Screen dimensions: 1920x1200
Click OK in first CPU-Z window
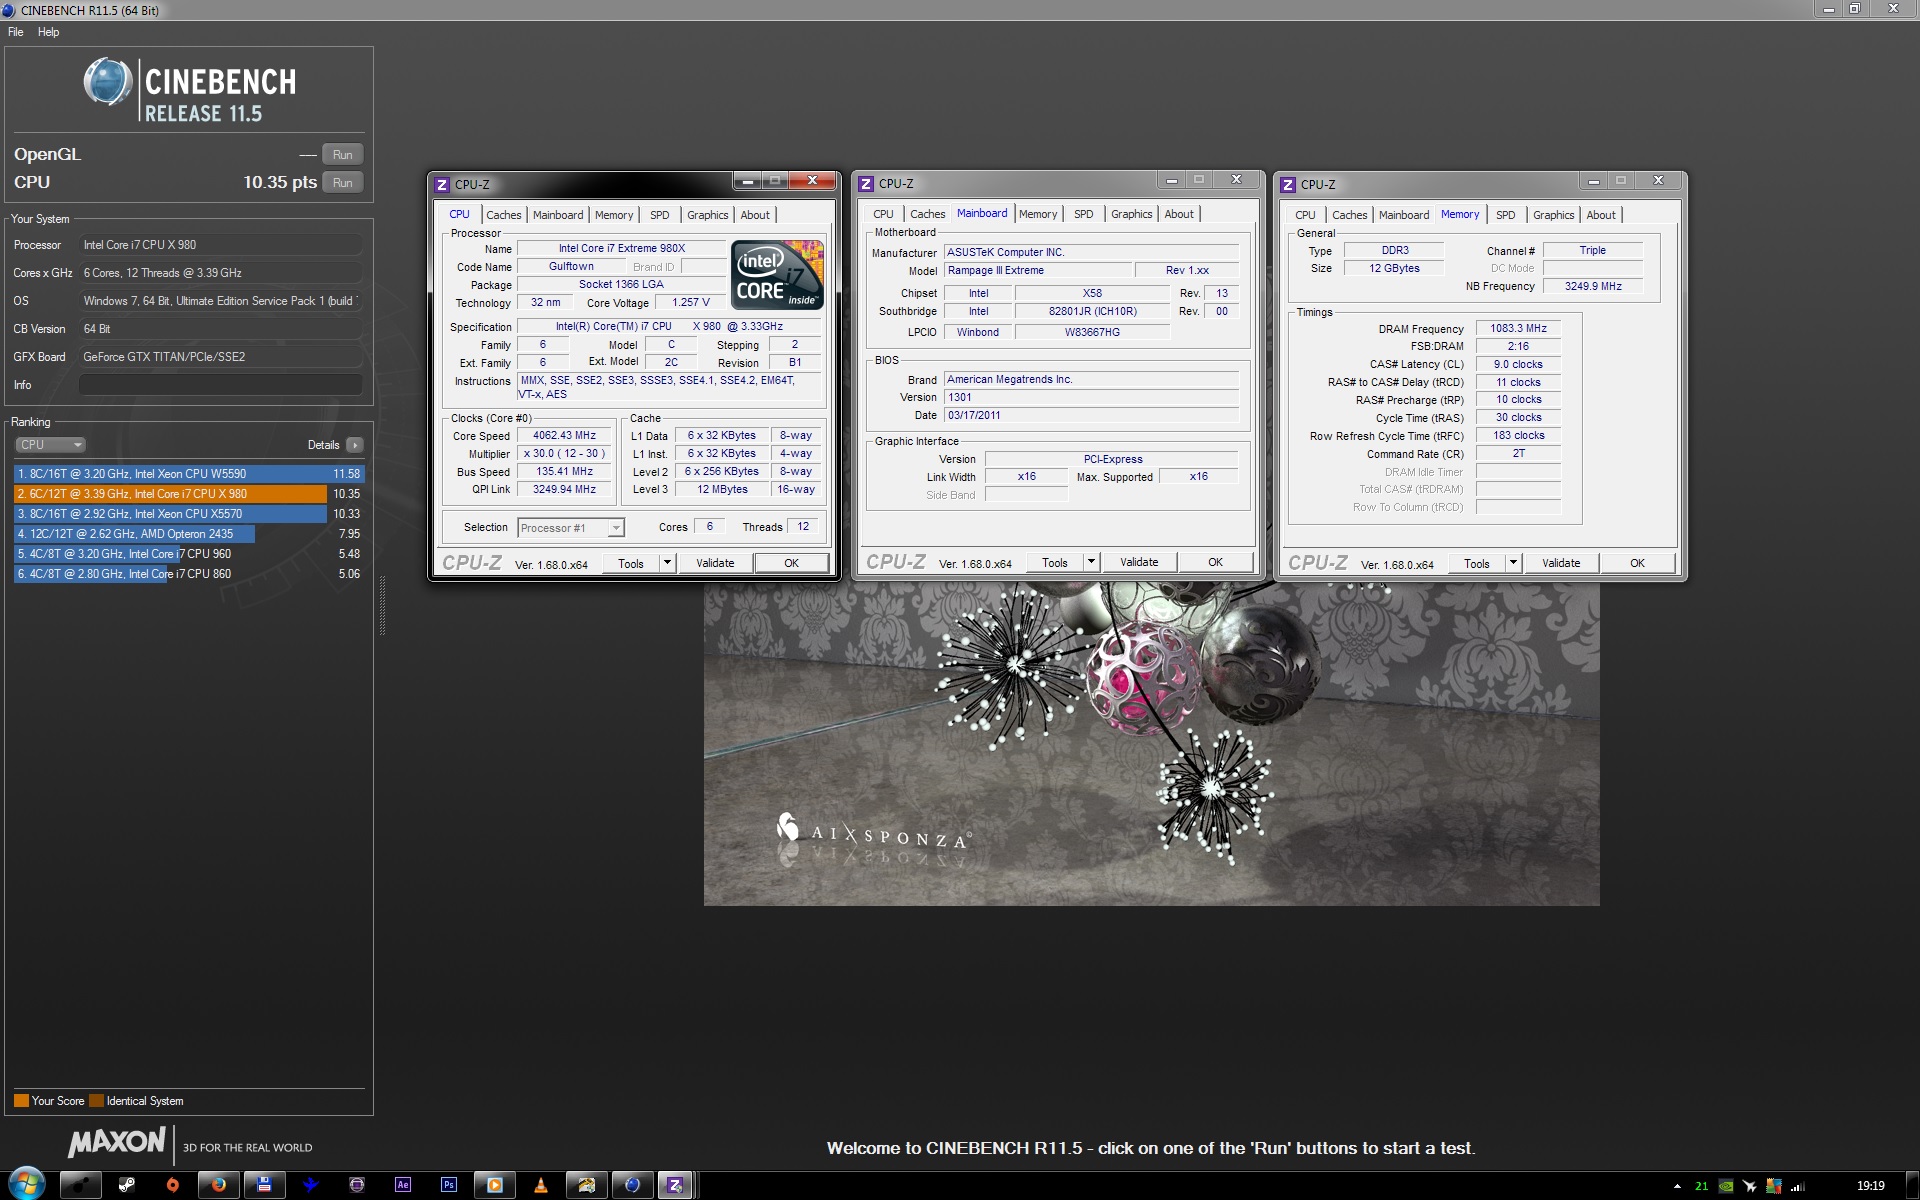(791, 563)
